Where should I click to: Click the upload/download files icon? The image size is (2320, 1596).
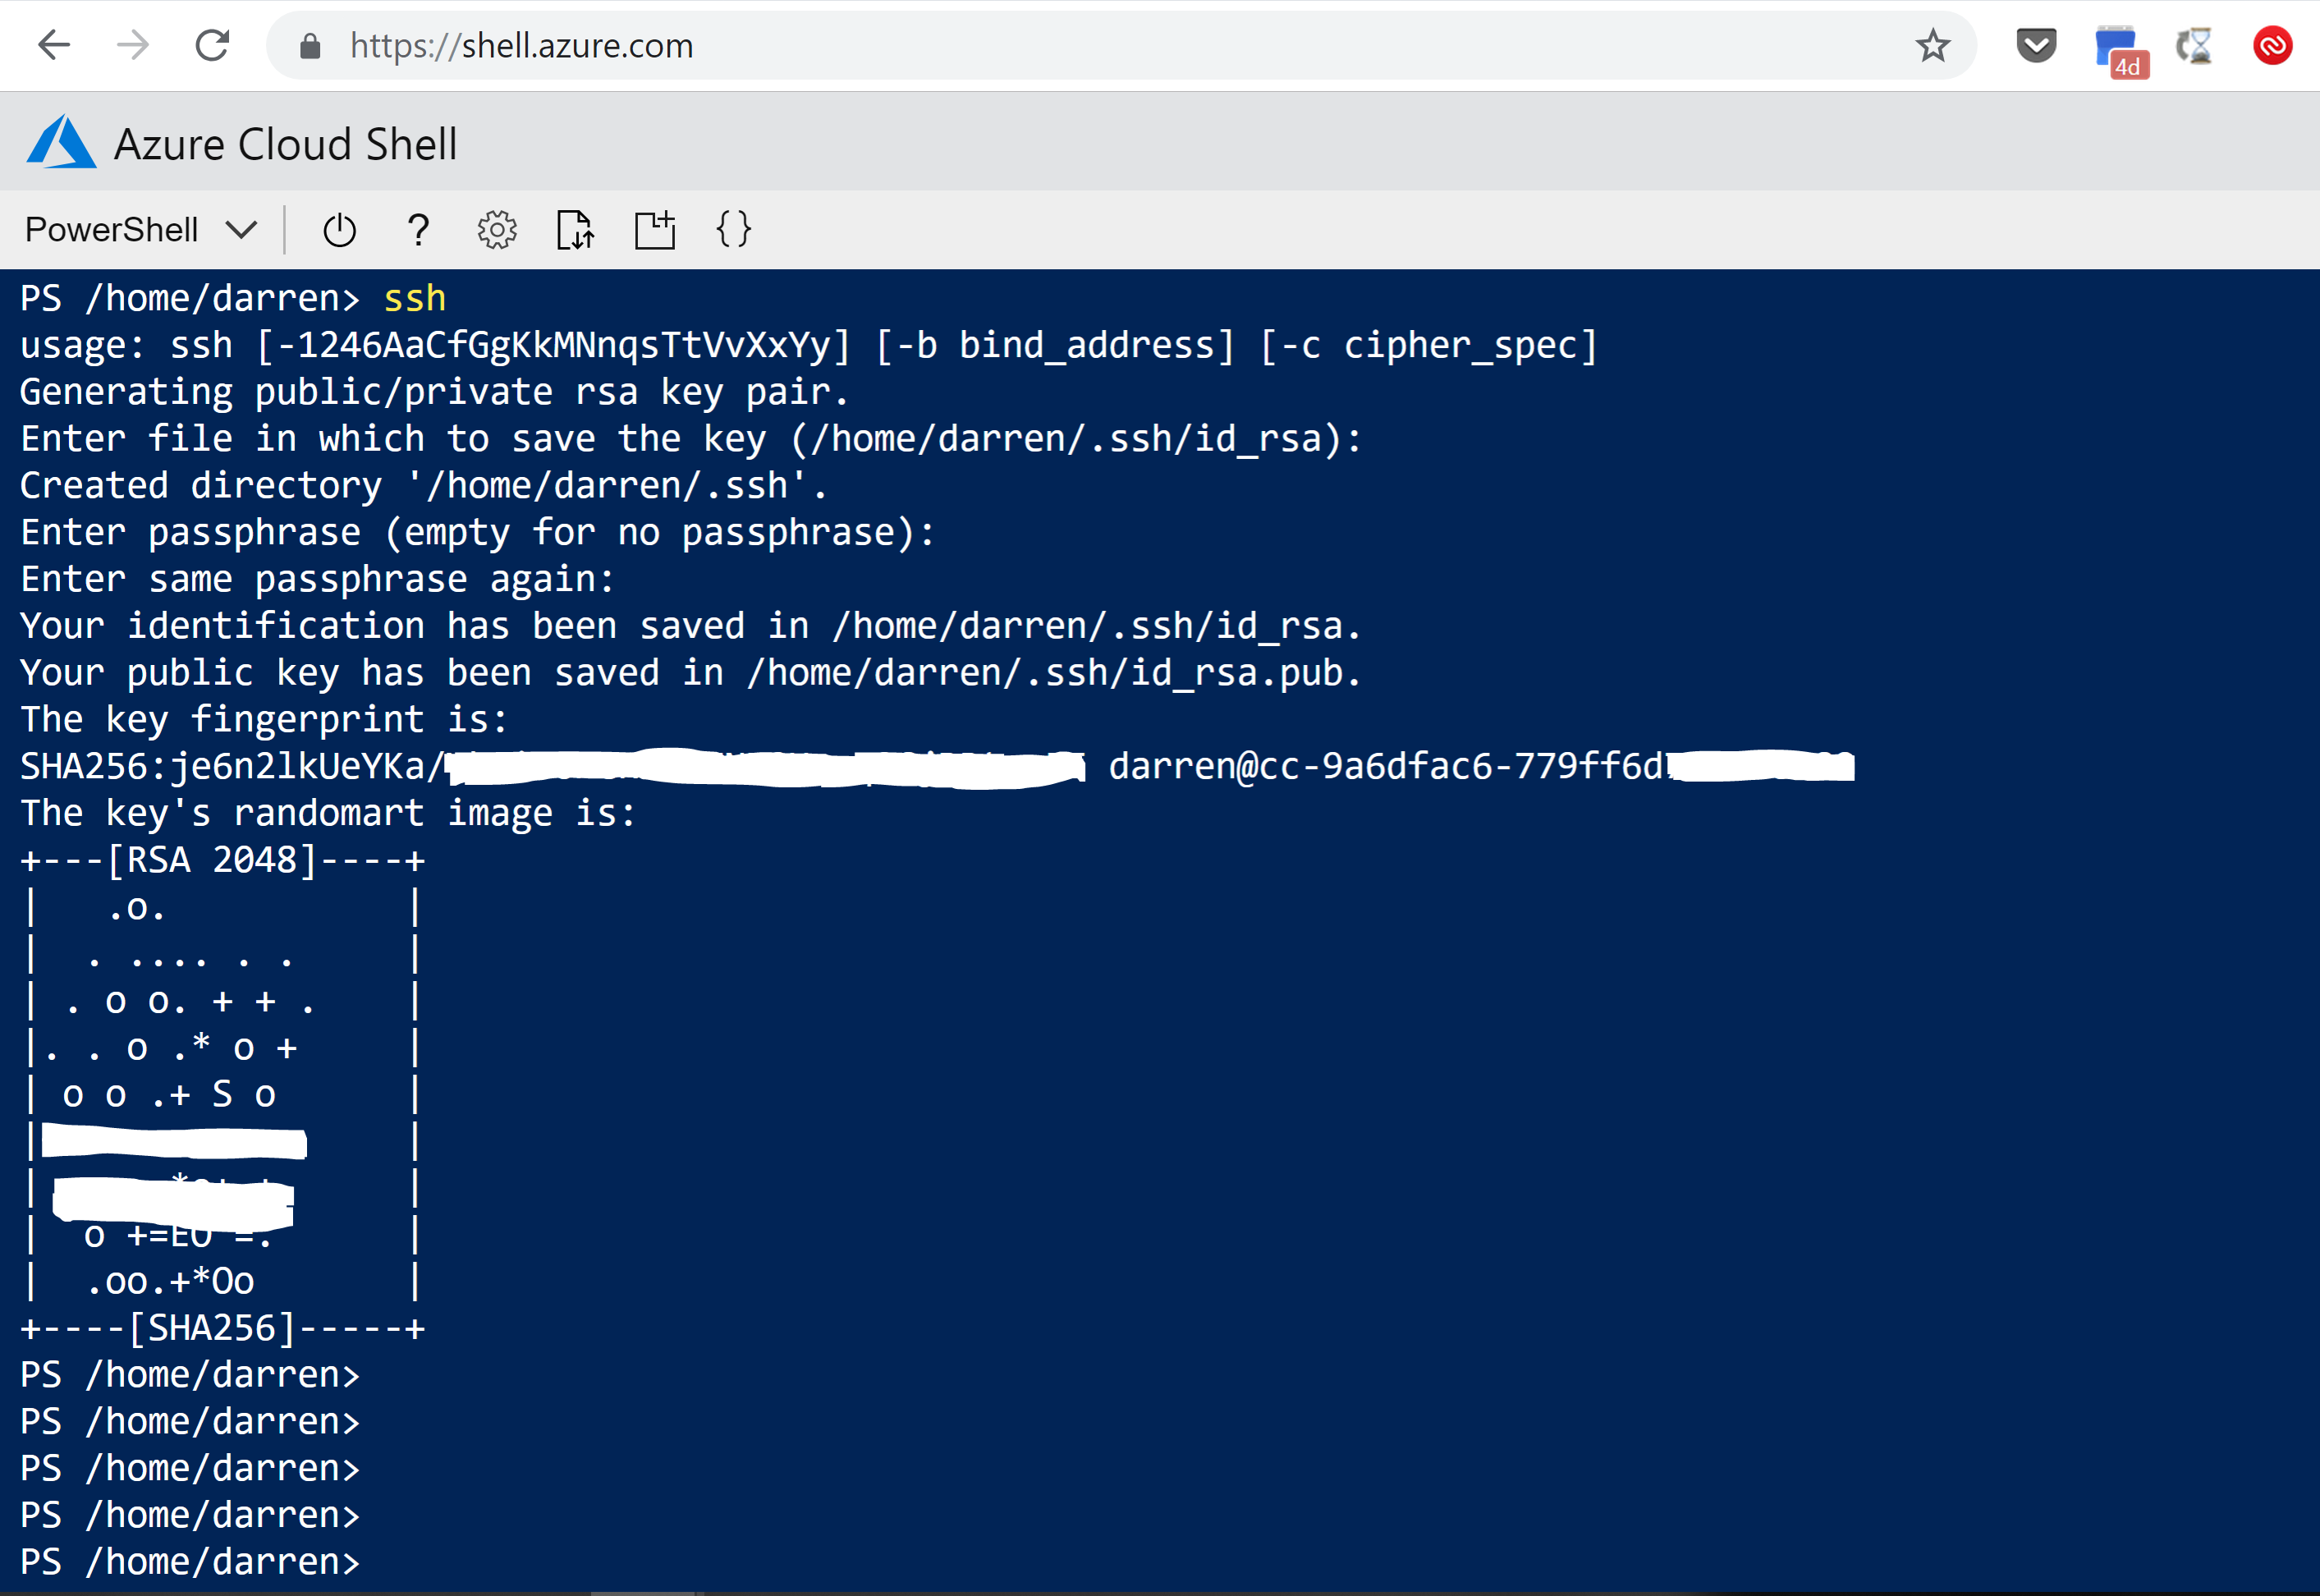click(575, 230)
